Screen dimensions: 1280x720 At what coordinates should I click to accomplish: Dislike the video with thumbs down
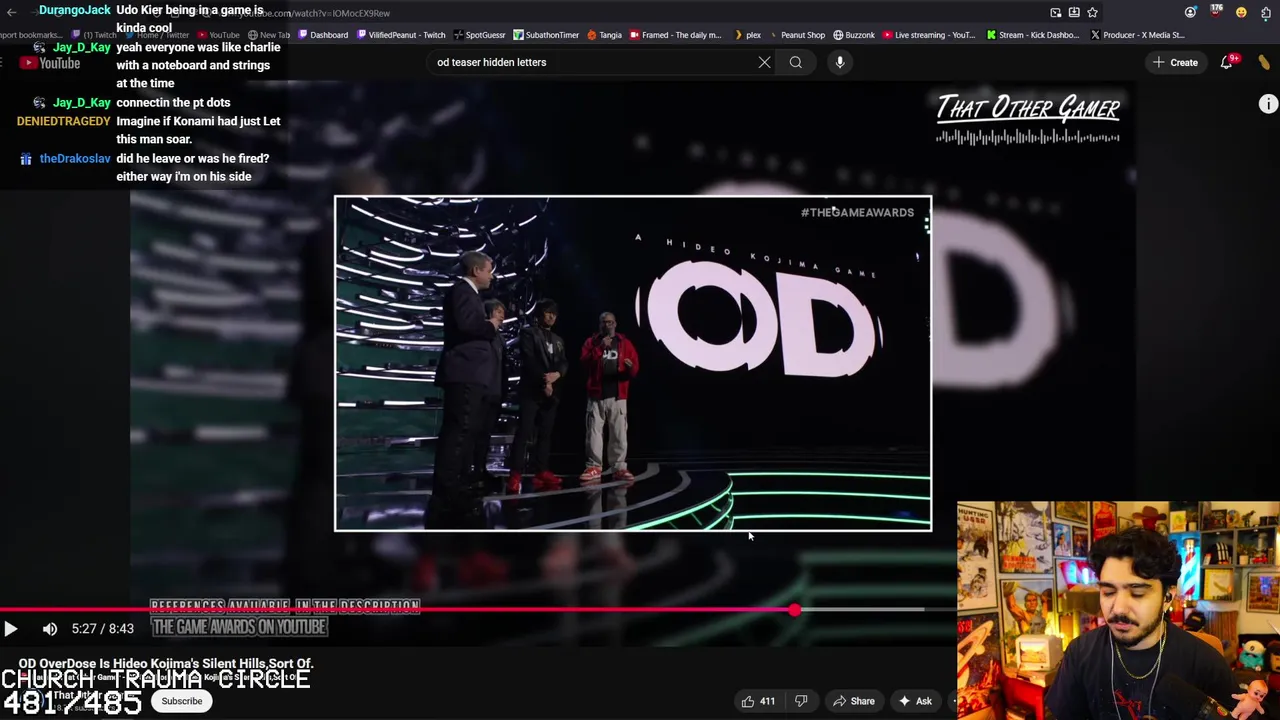(801, 701)
